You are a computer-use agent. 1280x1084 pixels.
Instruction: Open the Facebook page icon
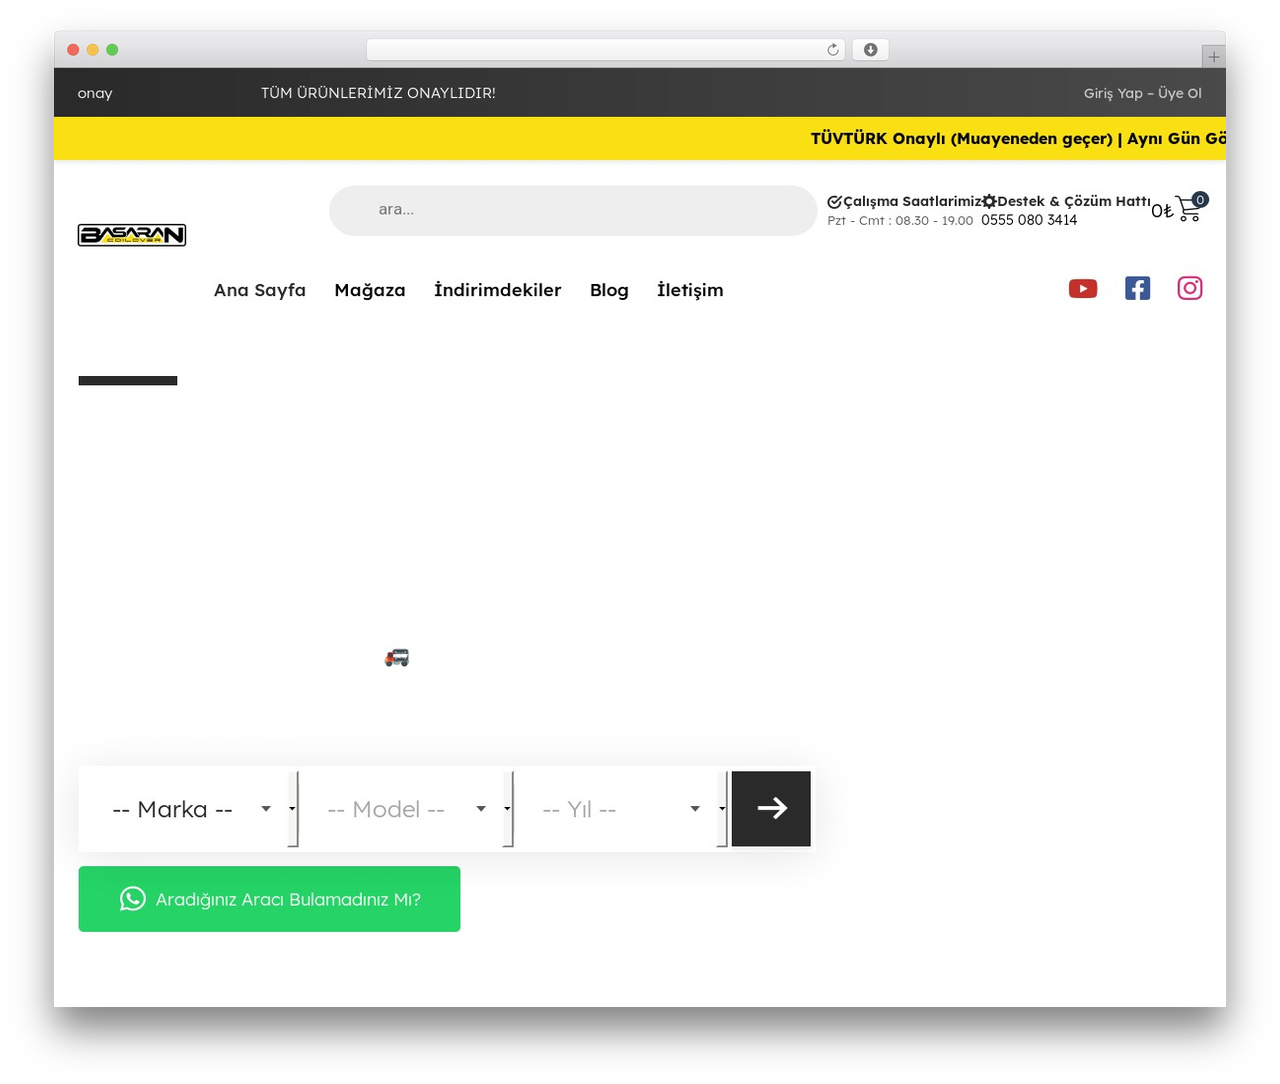click(1137, 288)
